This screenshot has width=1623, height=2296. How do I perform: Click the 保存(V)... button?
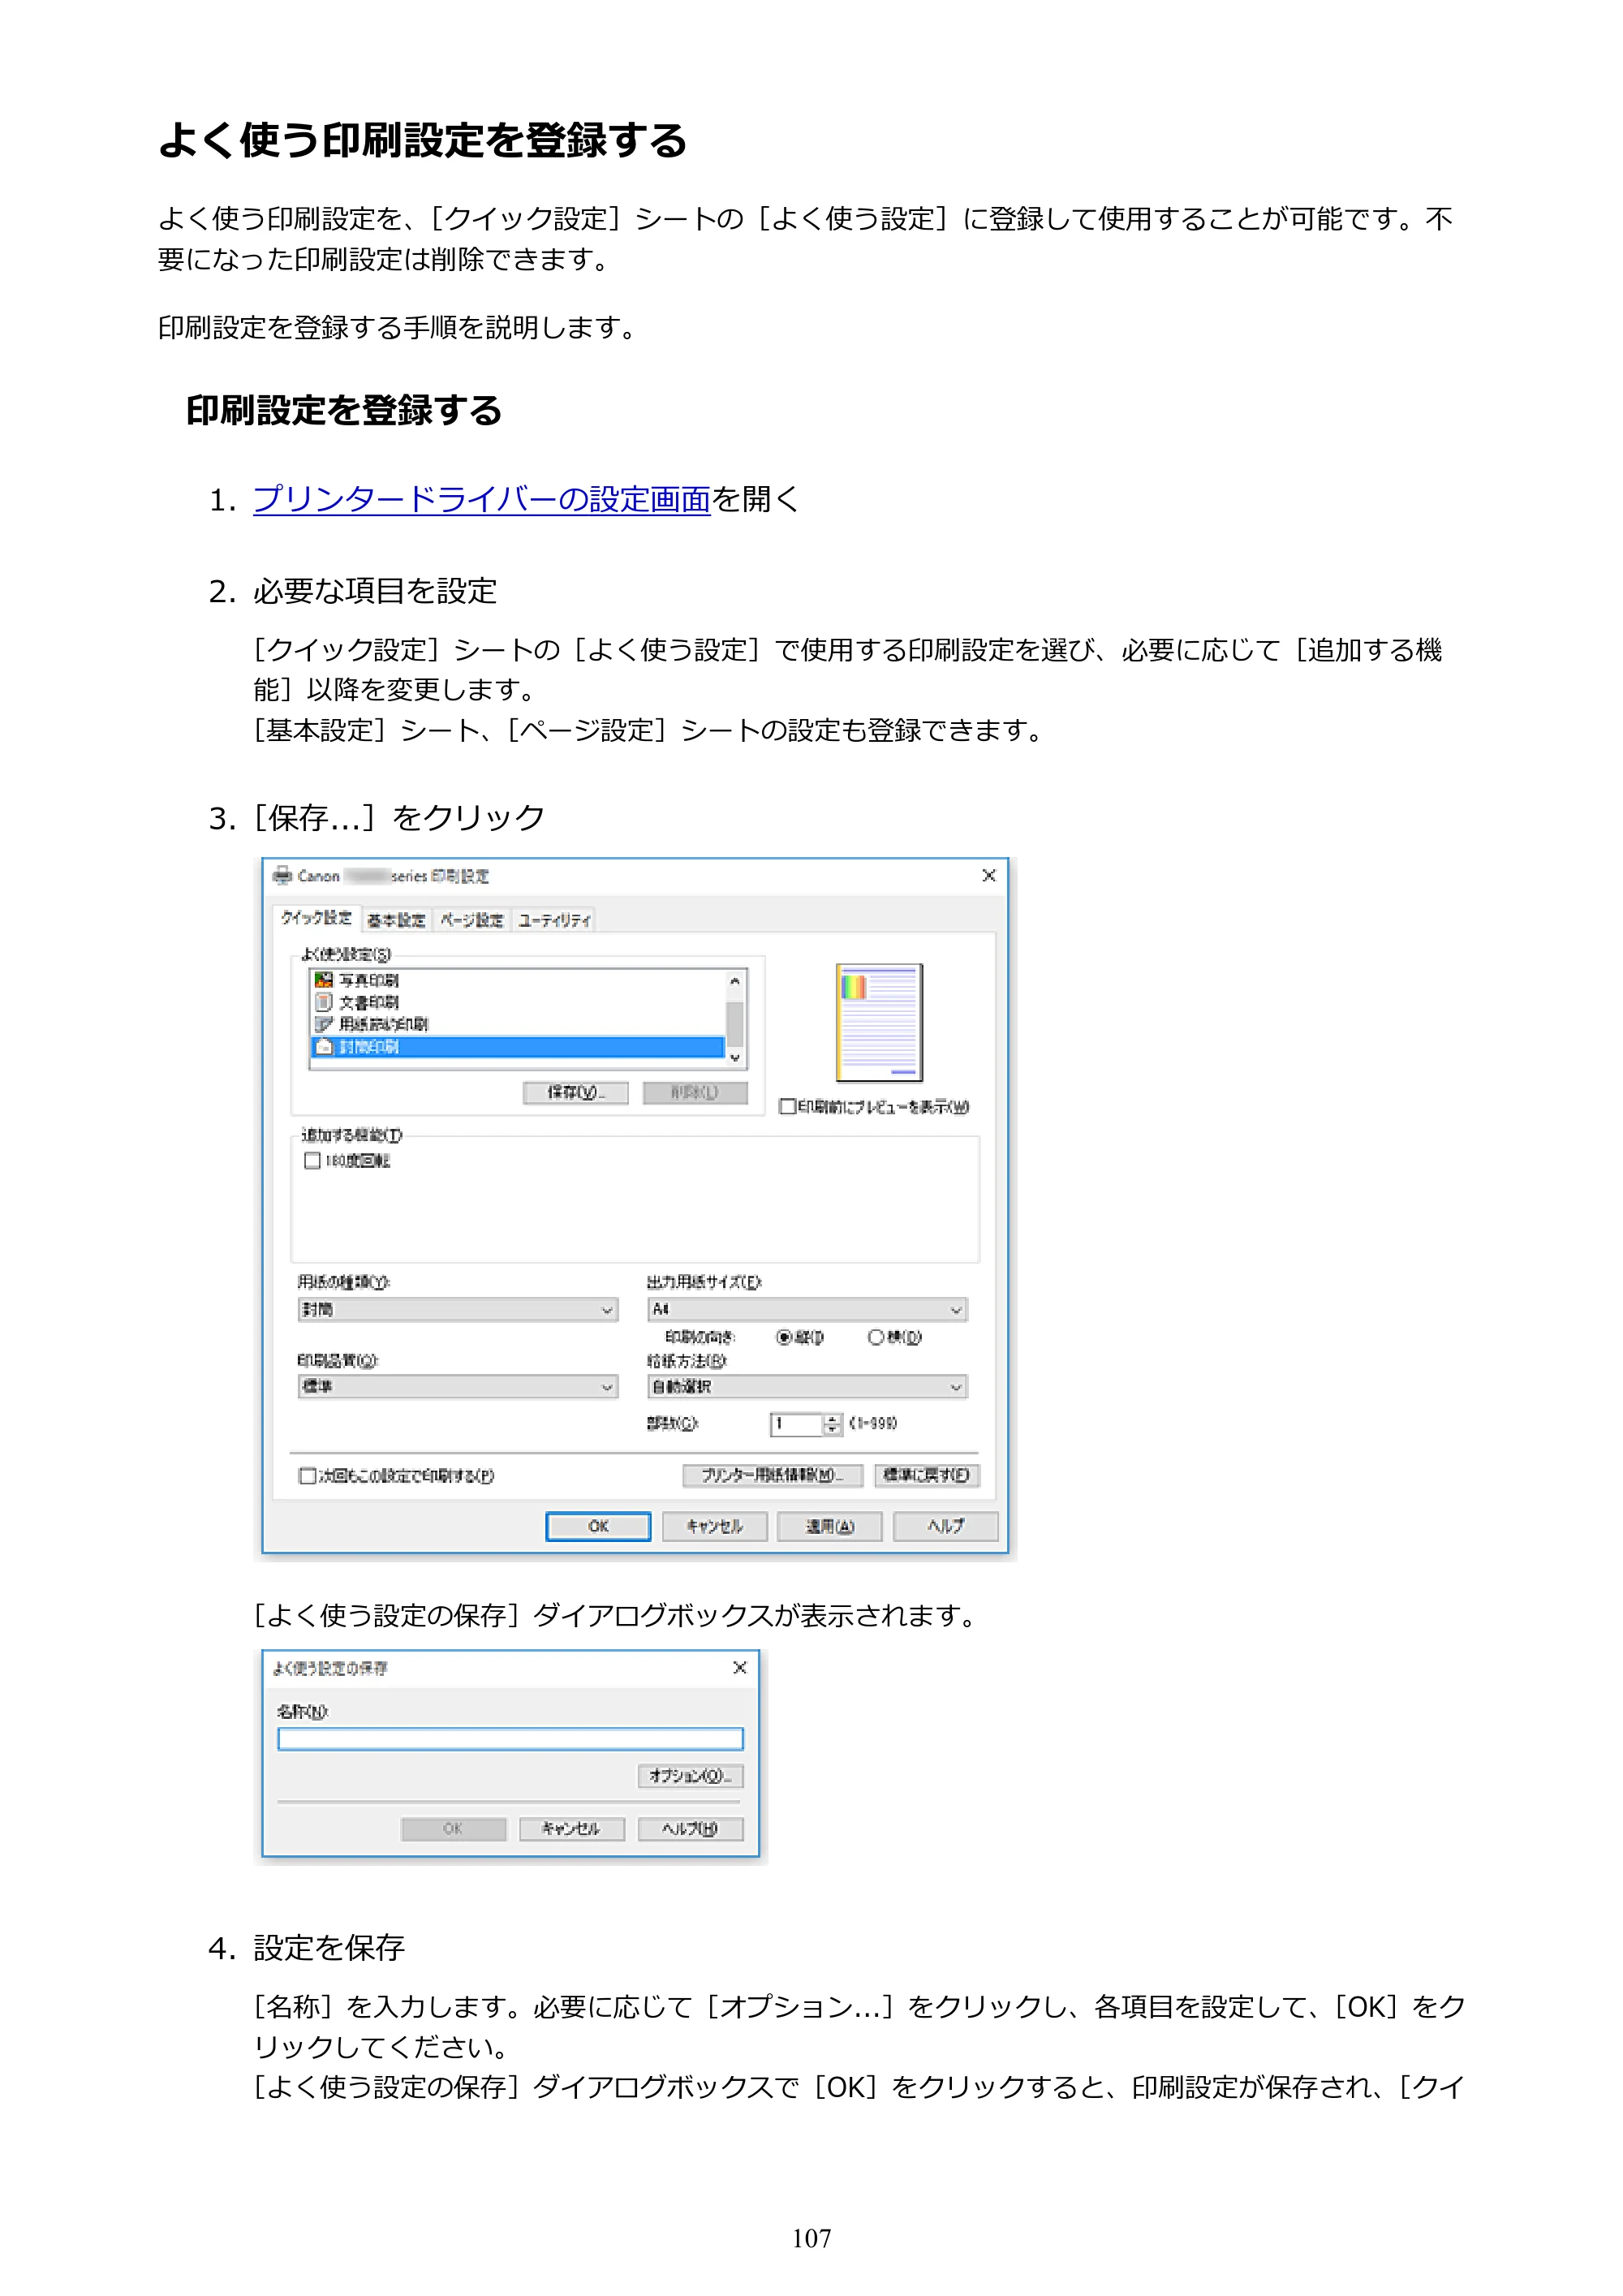click(576, 1093)
